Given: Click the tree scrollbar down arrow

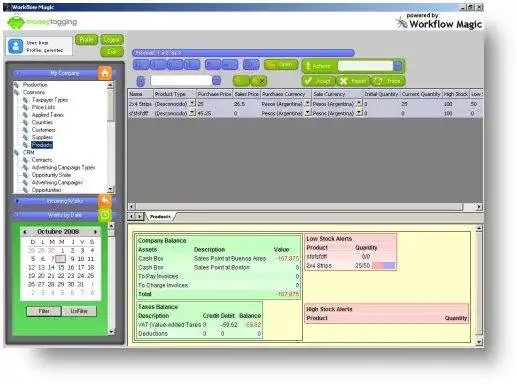Looking at the screenshot, I should pyautogui.click(x=111, y=190).
